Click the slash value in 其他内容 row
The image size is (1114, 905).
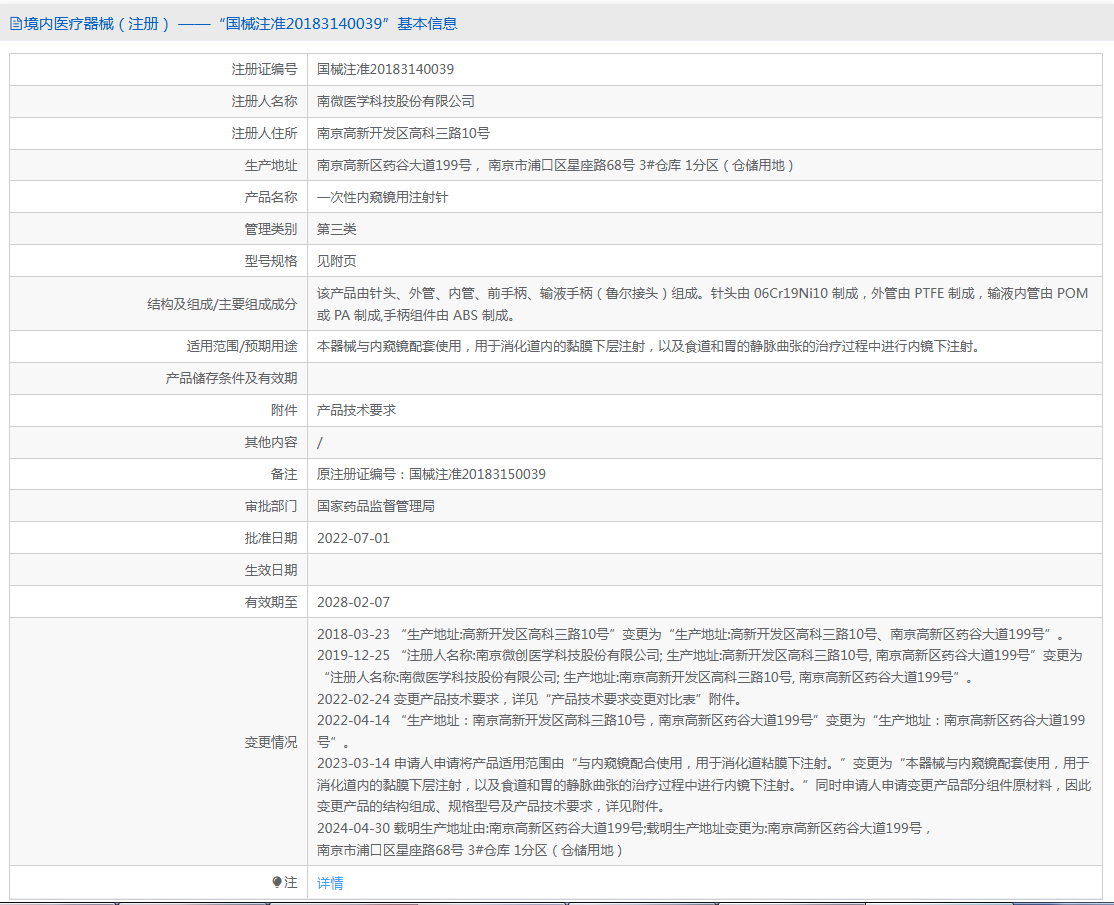coord(320,443)
